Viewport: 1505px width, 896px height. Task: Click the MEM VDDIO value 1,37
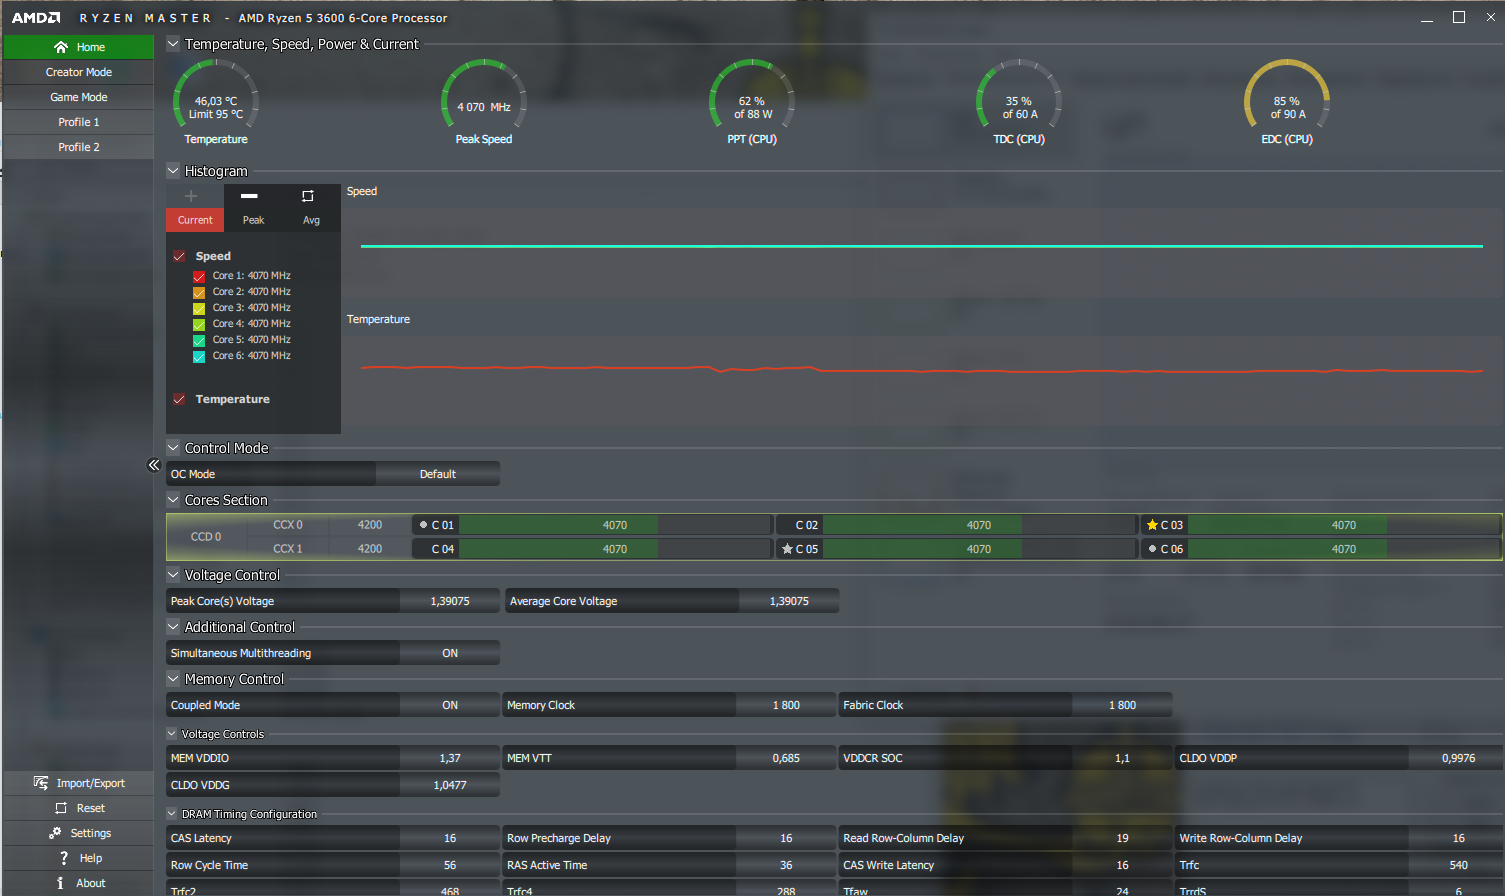[x=450, y=758]
